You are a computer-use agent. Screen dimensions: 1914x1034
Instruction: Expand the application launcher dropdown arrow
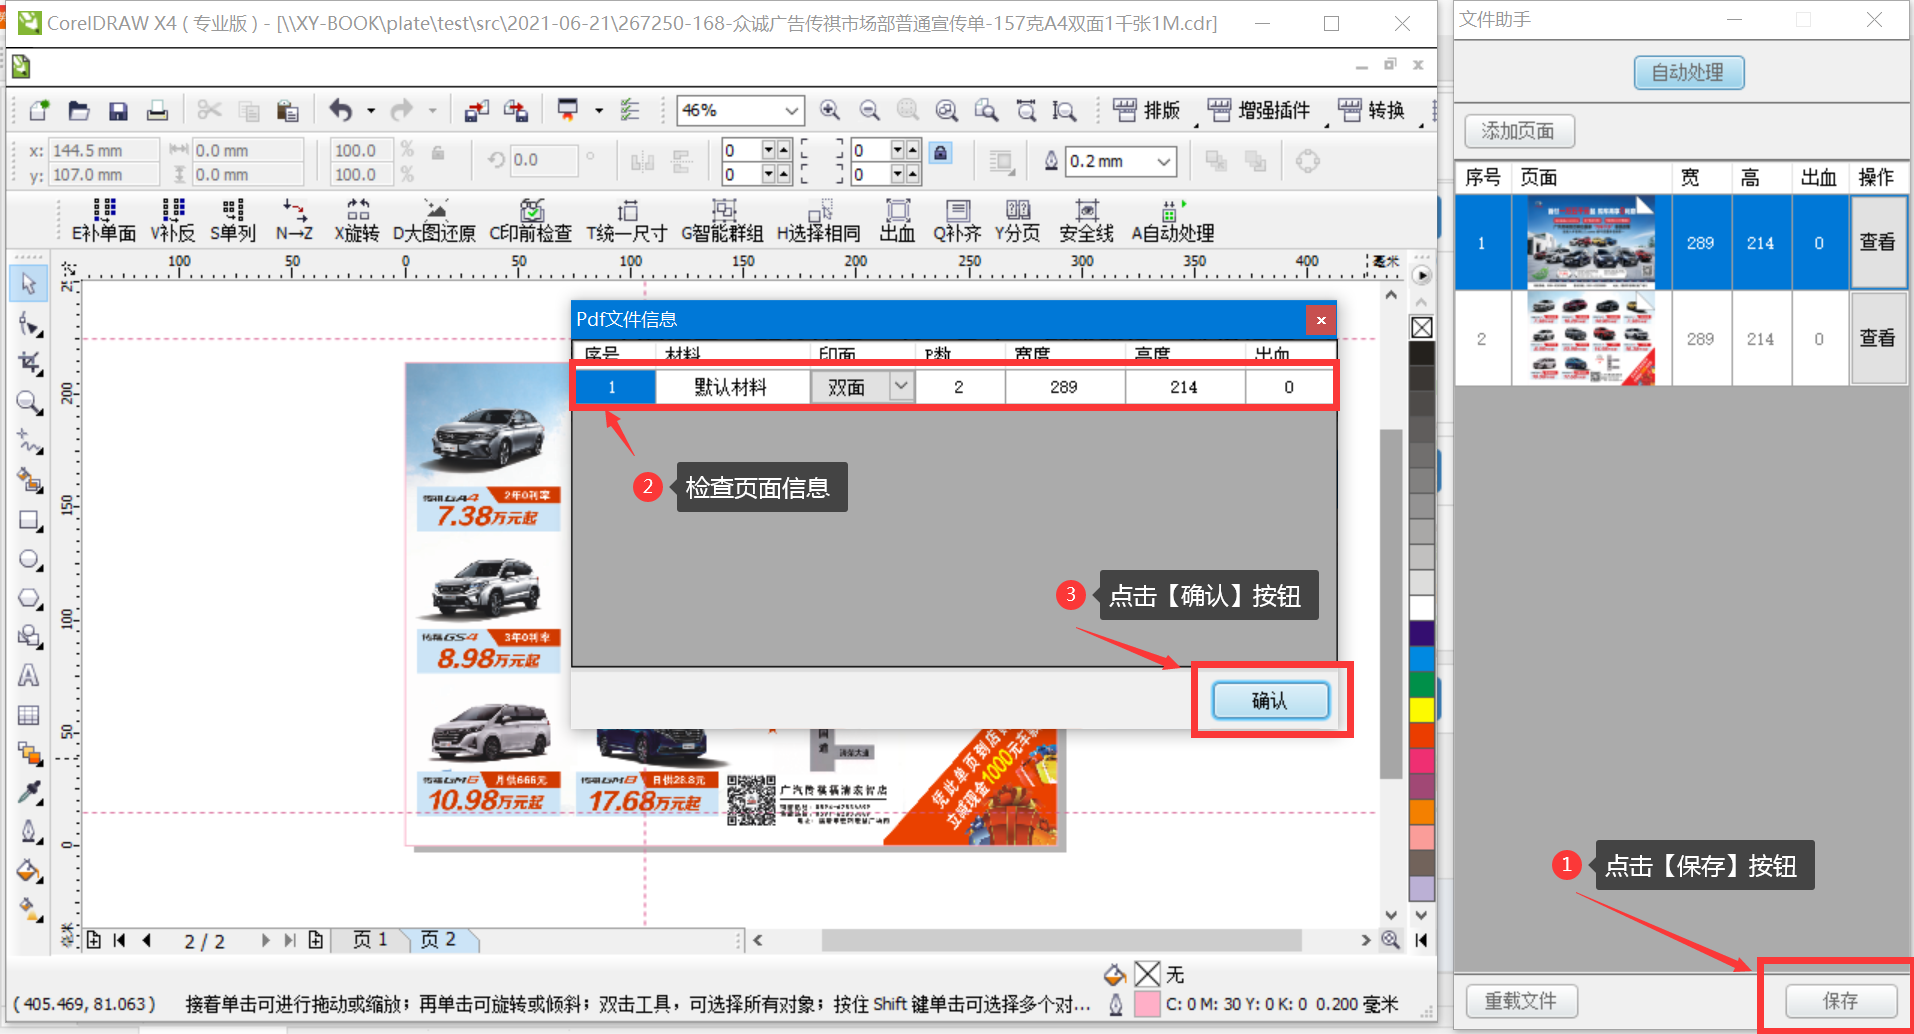[599, 111]
